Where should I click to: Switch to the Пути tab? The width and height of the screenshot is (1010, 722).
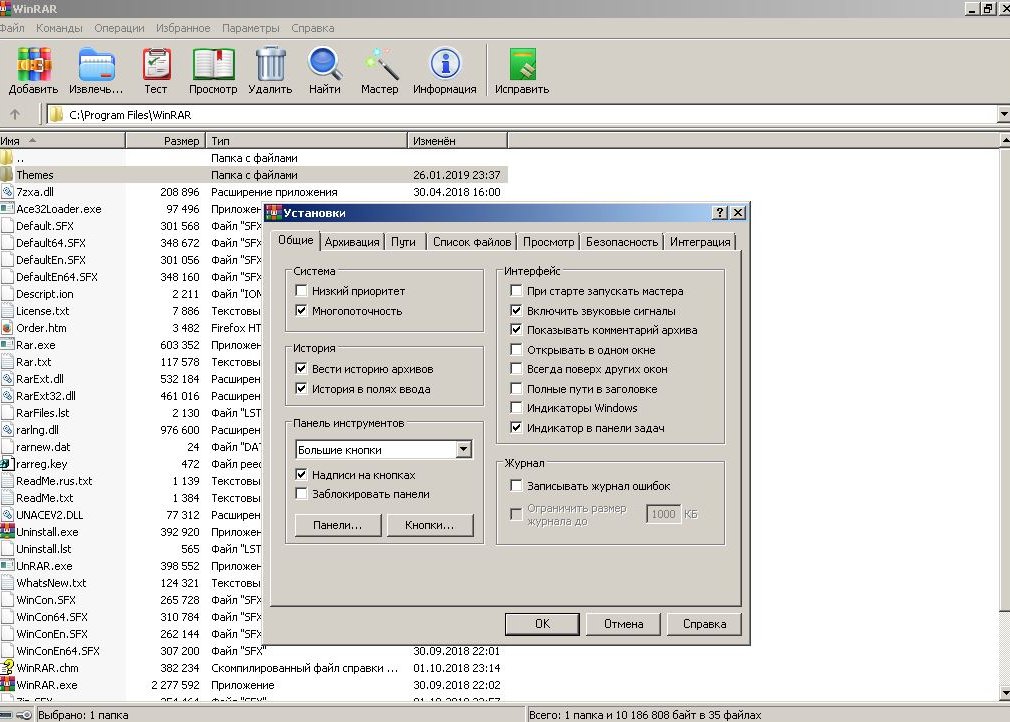point(403,242)
